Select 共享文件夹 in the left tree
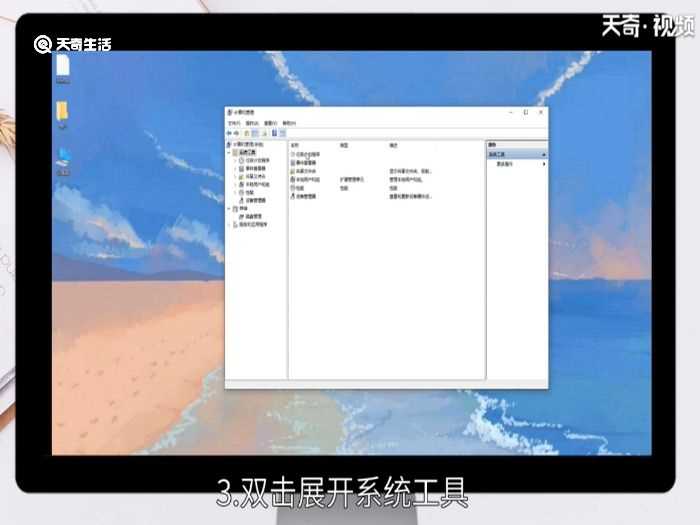 255,176
